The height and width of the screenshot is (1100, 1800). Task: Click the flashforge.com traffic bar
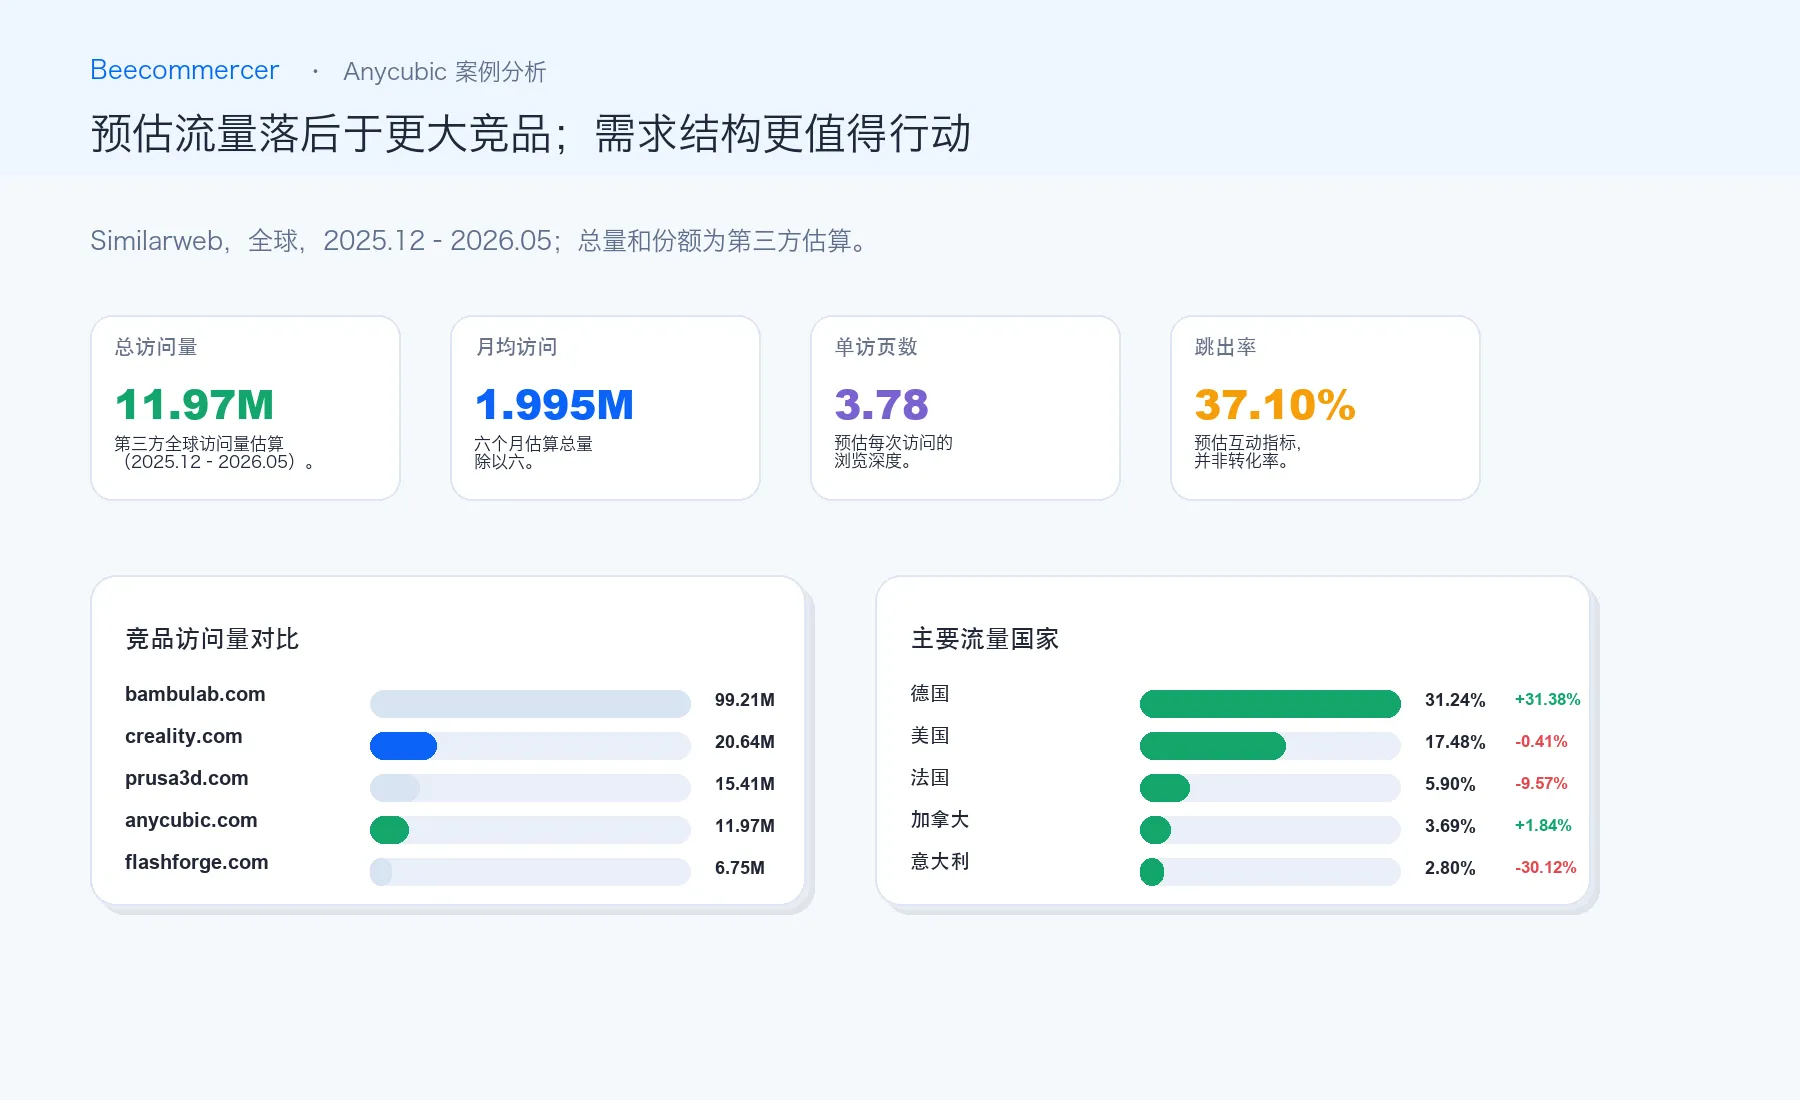click(381, 872)
